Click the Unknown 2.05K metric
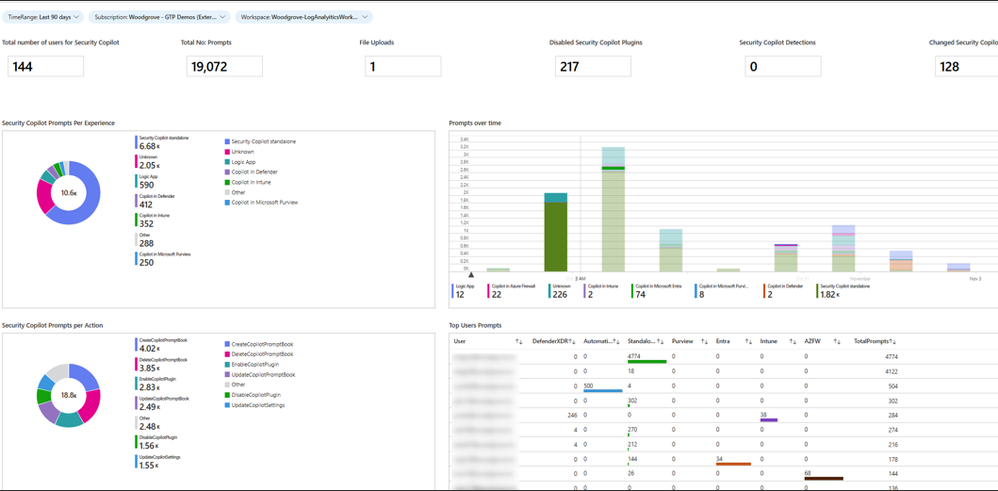Viewport: 998px width, 491px height. click(x=148, y=162)
